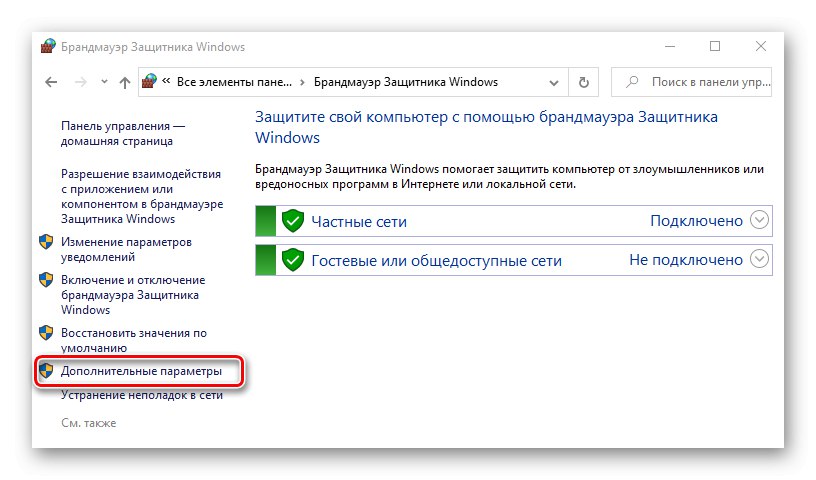Click green shield icon for 'Гостевые или общедоступные сети'

[x=293, y=260]
